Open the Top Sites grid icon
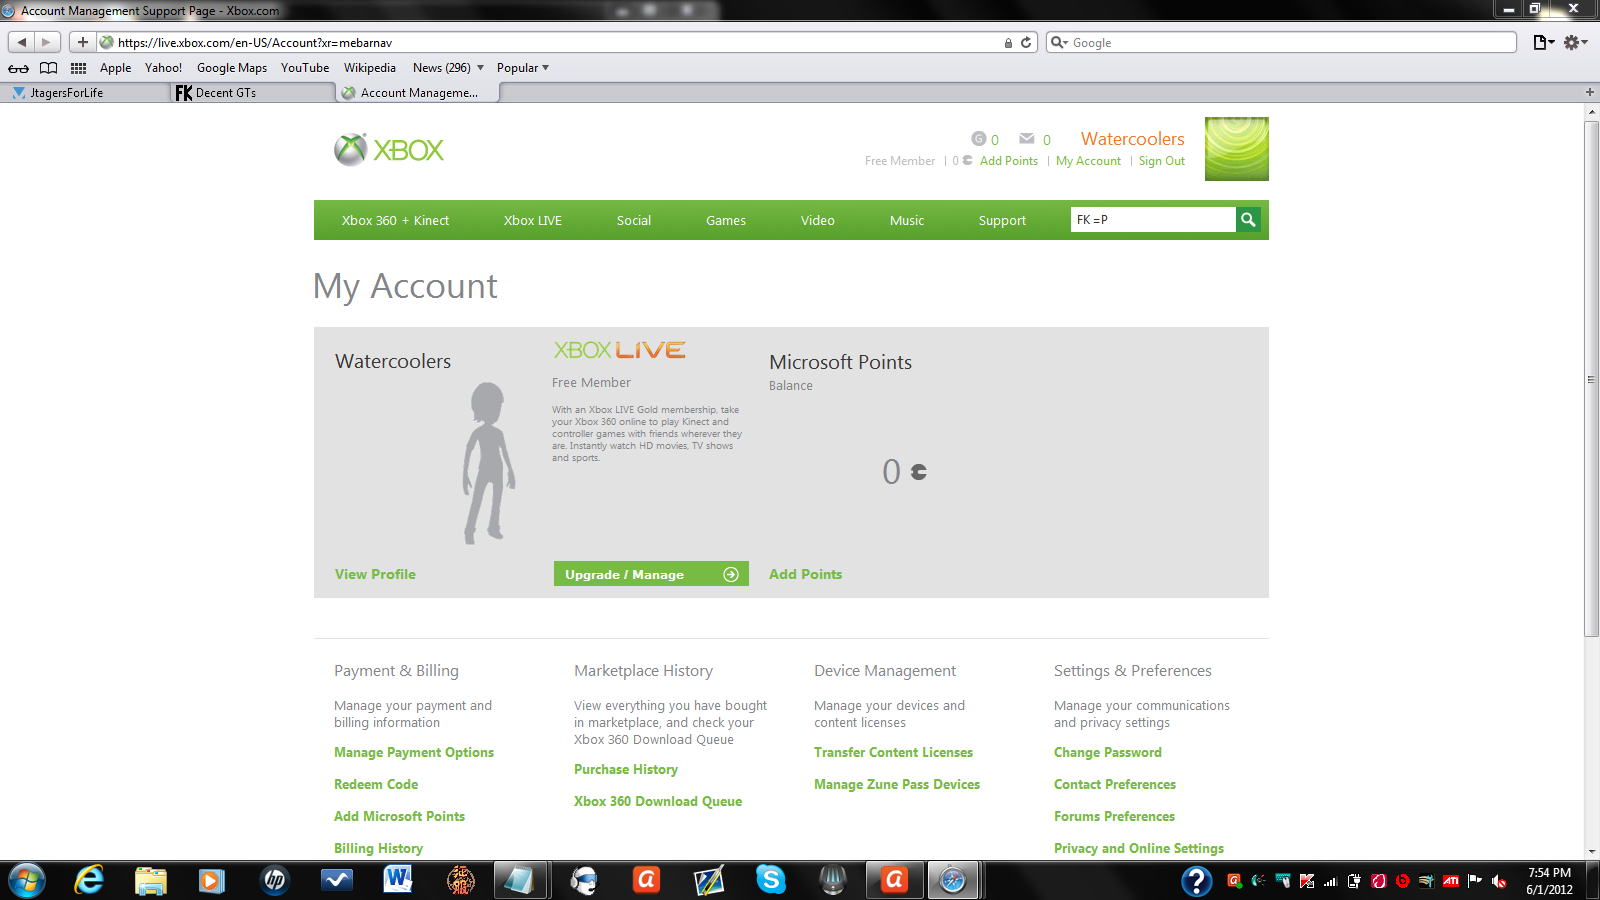The image size is (1600, 900). click(x=78, y=68)
